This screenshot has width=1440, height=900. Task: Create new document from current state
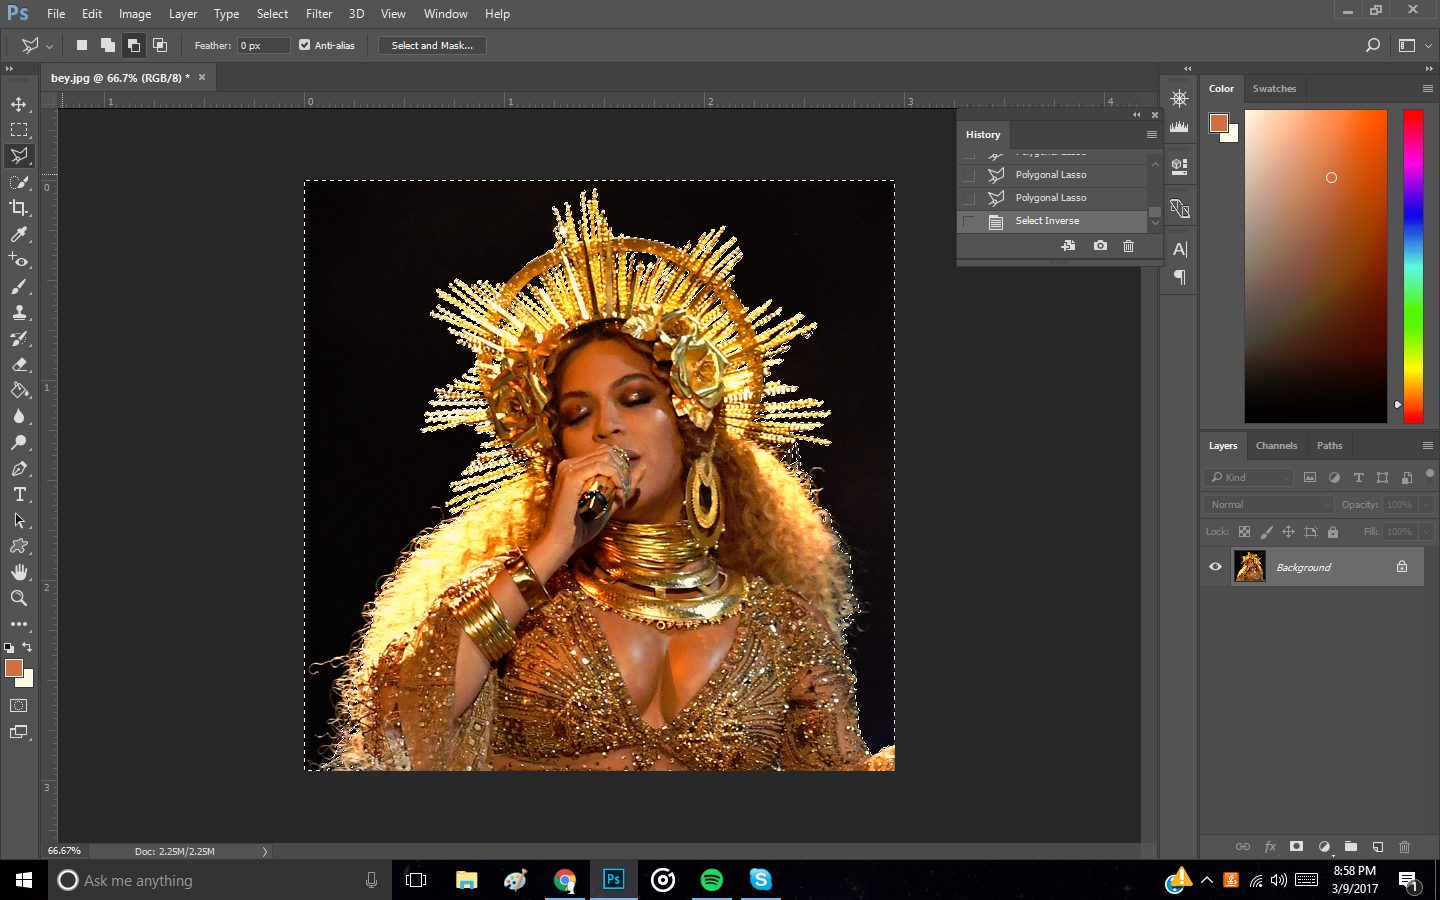(1068, 245)
